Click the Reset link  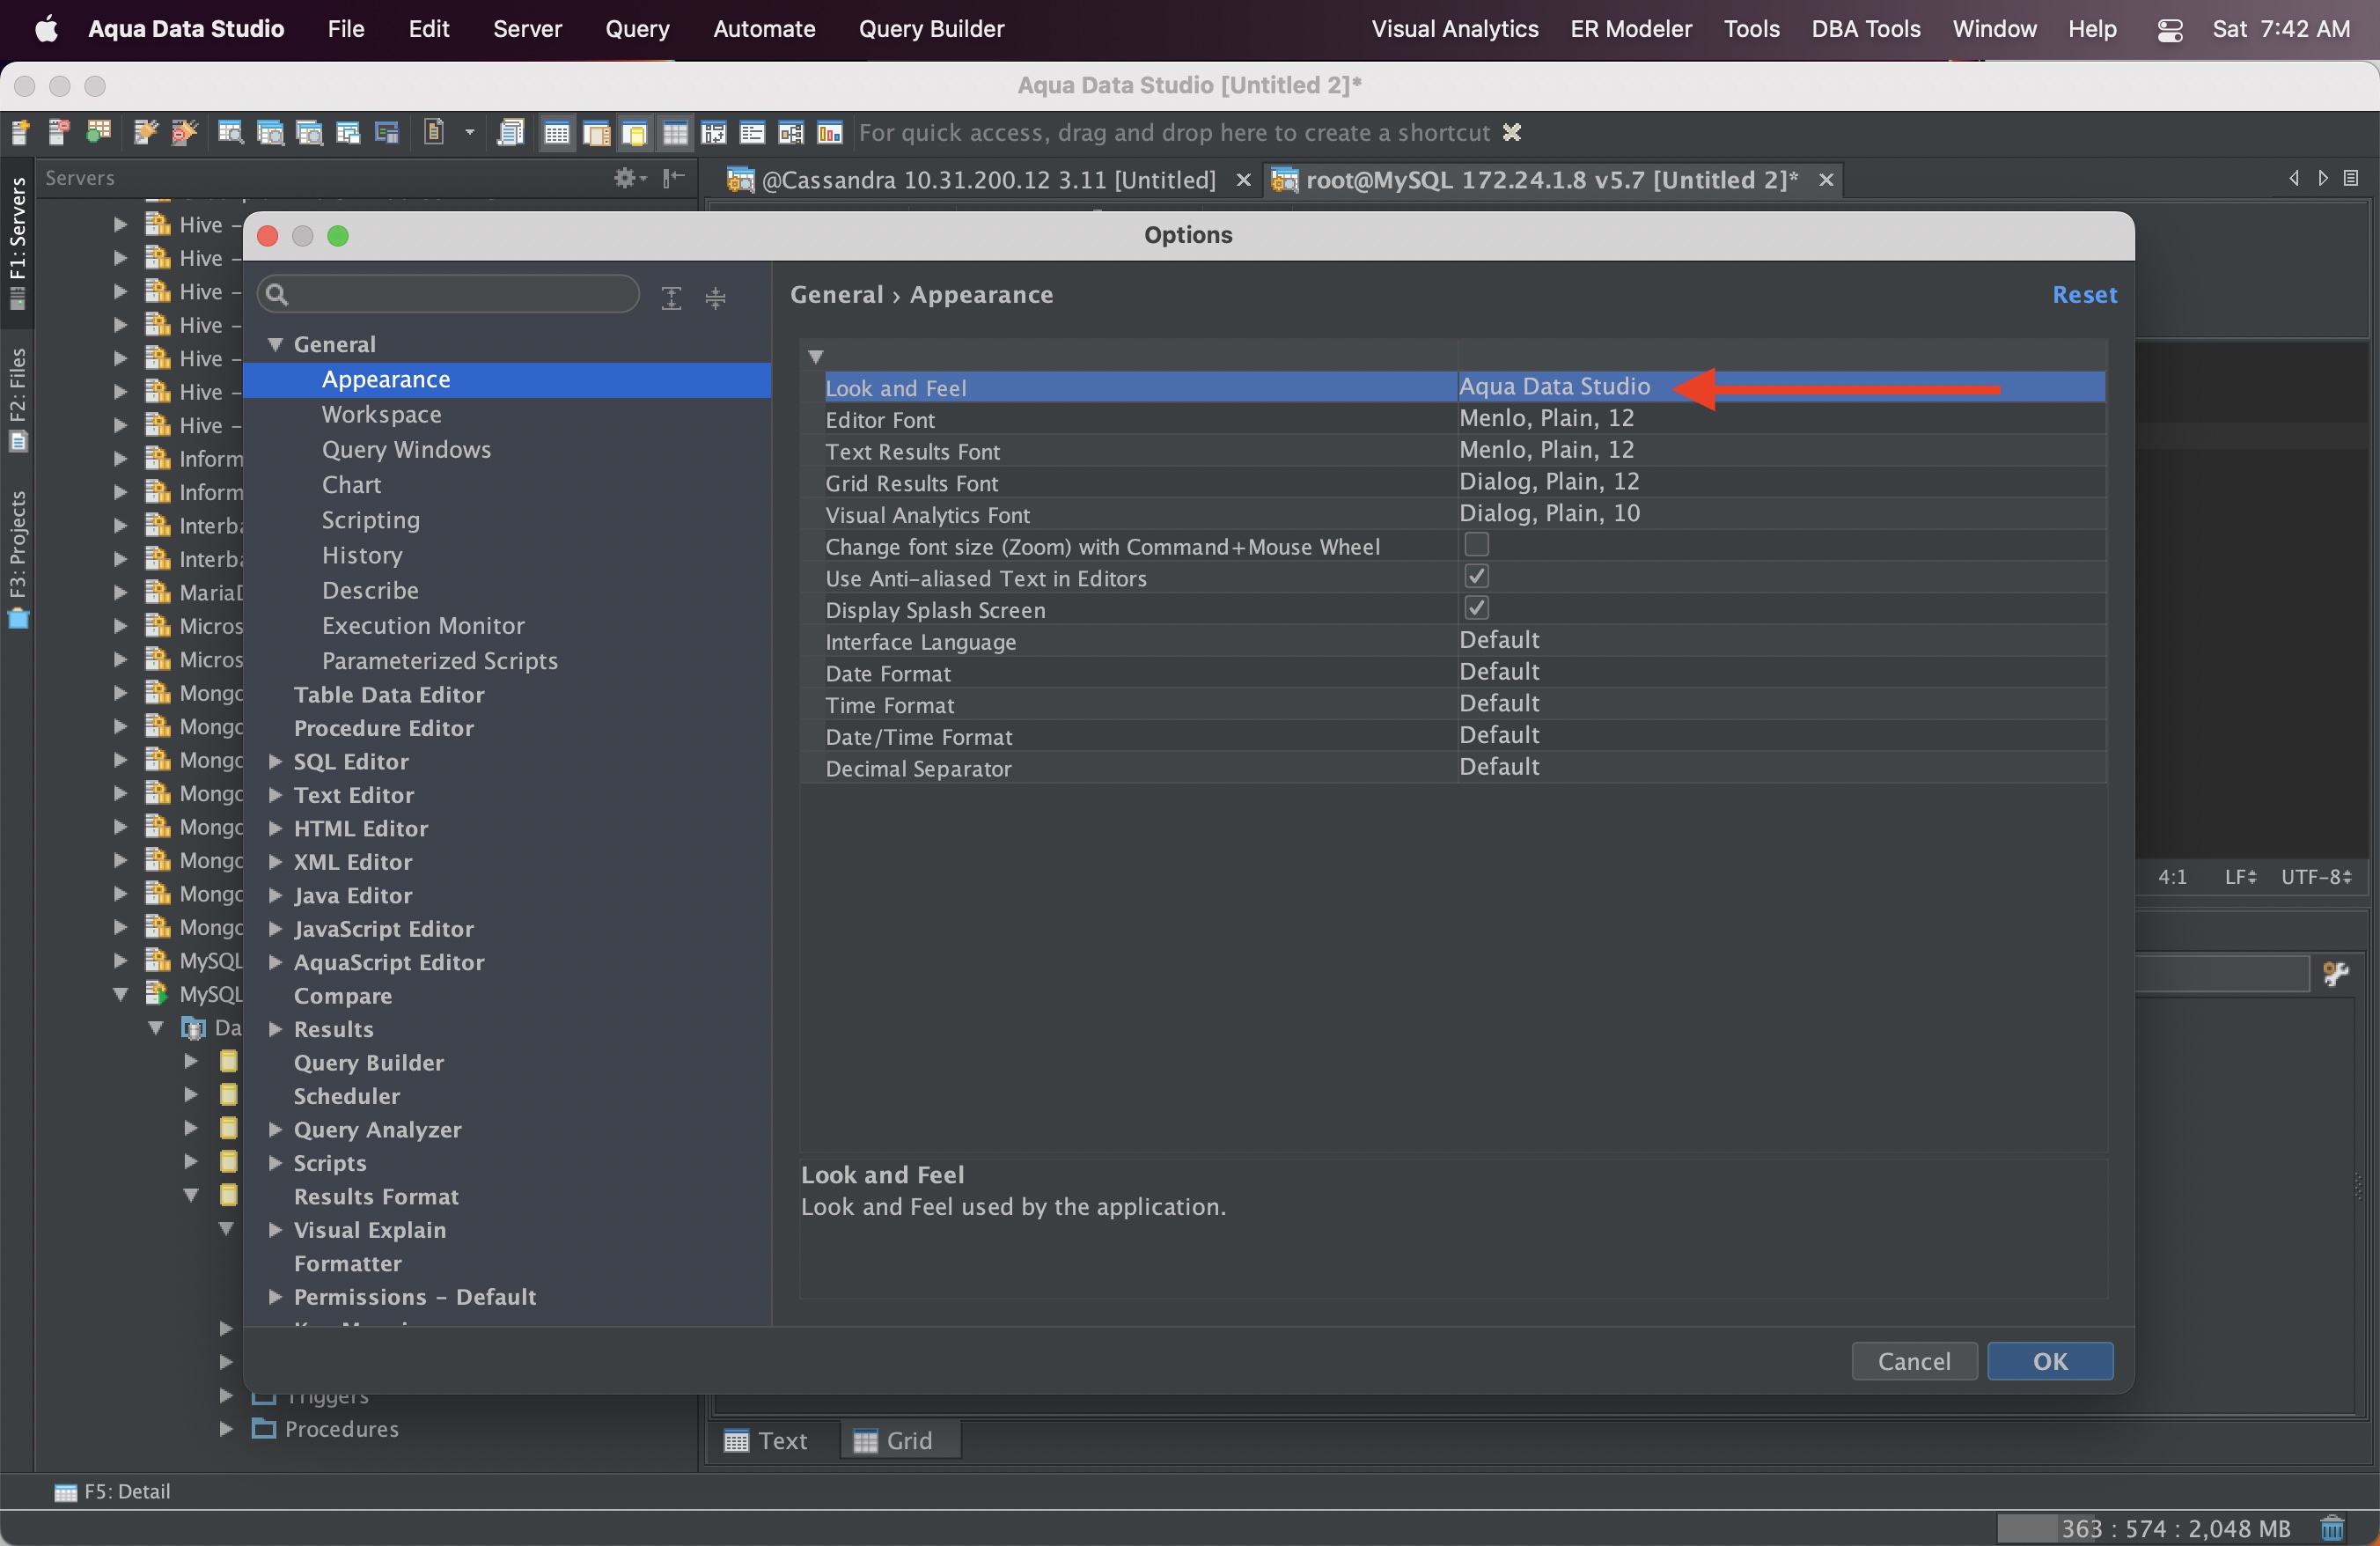tap(2084, 295)
